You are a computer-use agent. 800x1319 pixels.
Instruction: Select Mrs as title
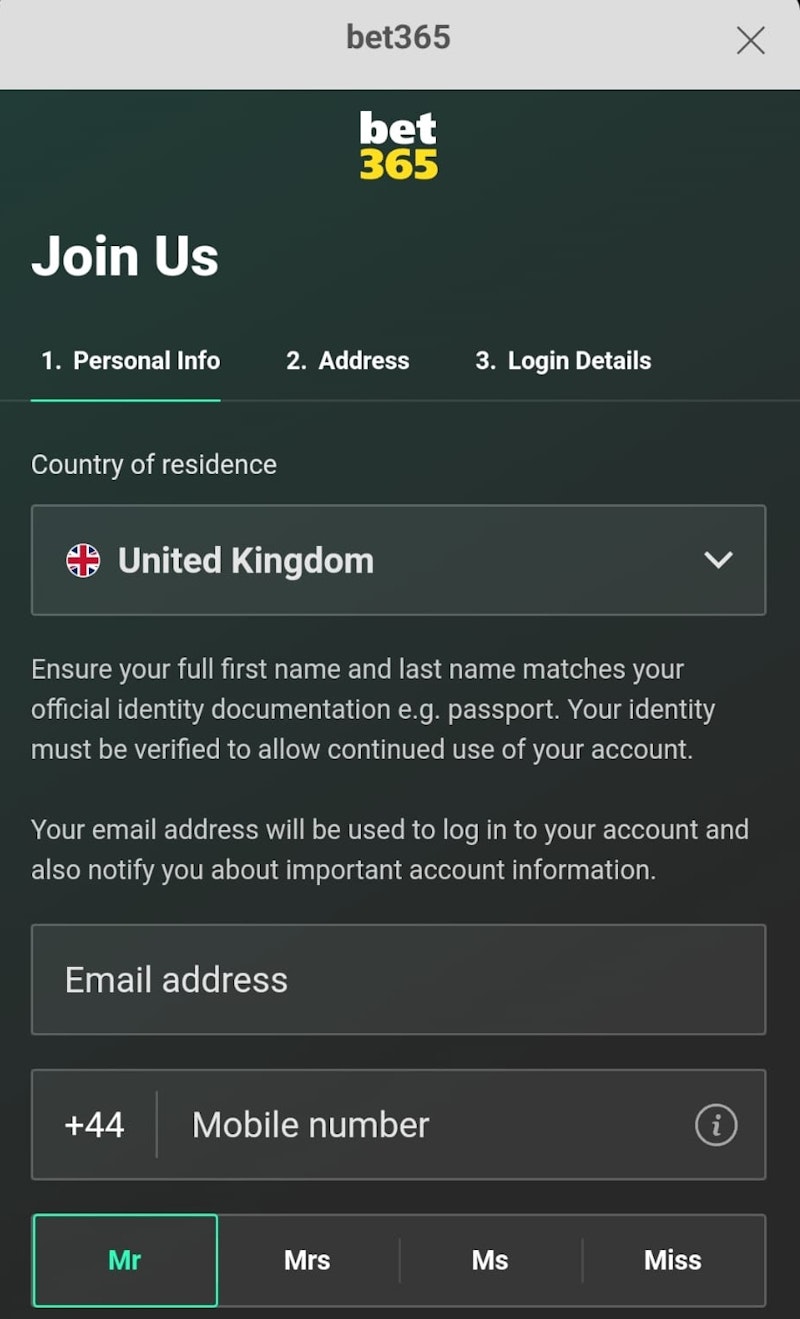tap(307, 1260)
